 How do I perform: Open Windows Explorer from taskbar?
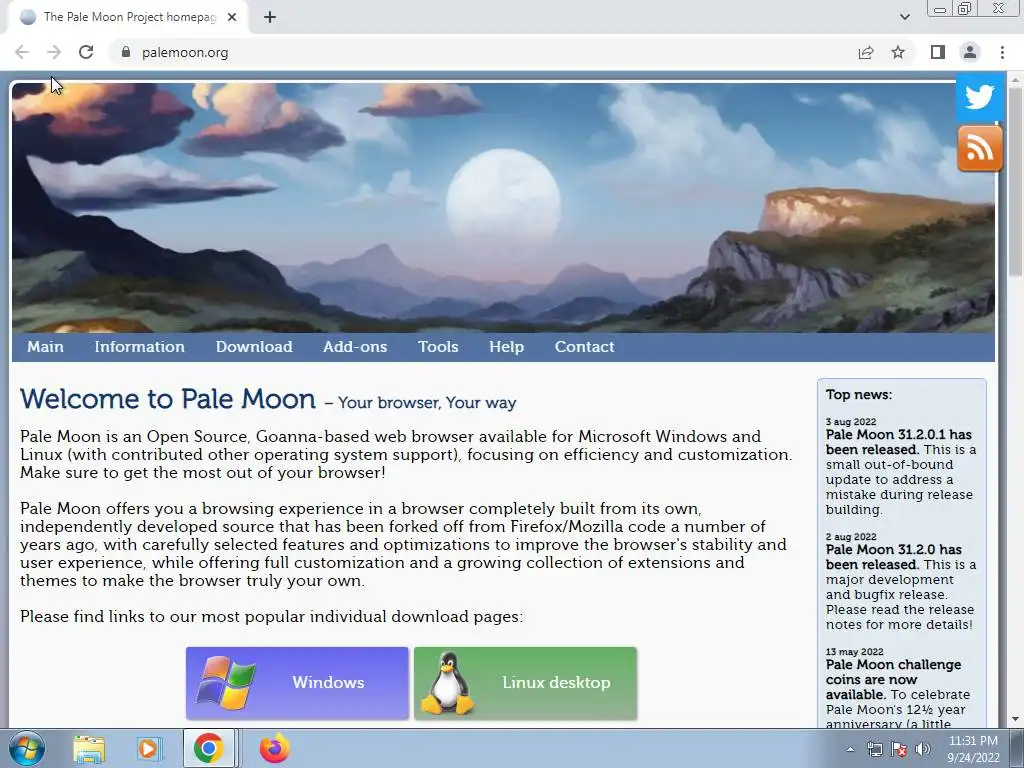pos(89,748)
